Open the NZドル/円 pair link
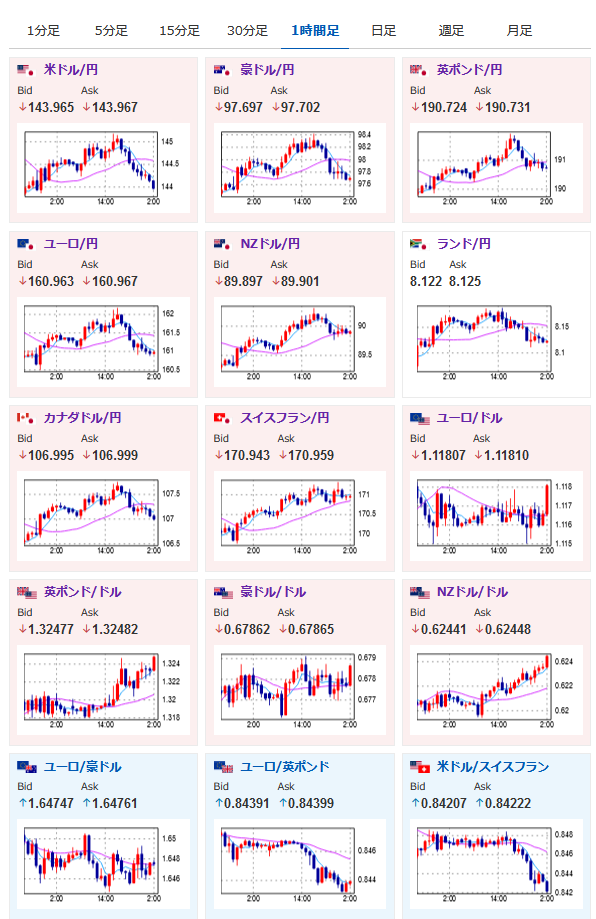 pos(270,244)
